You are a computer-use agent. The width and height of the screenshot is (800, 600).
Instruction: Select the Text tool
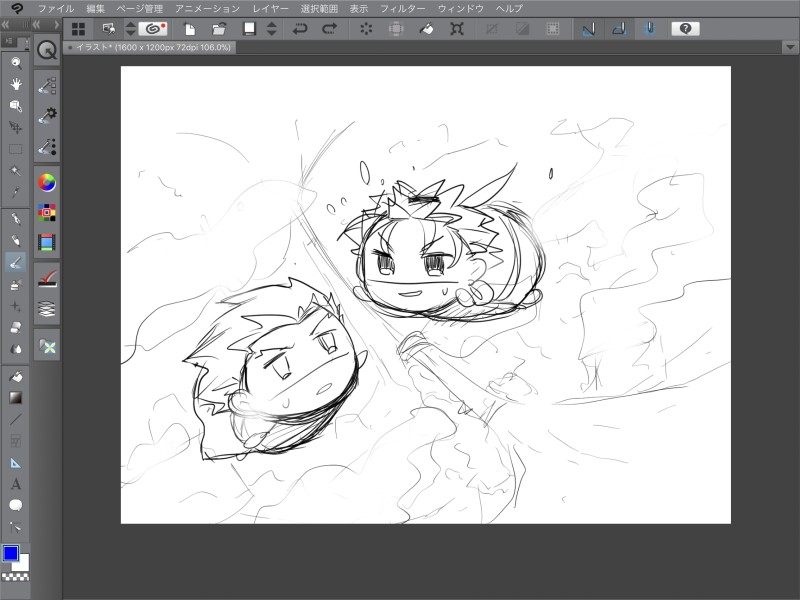(x=16, y=484)
